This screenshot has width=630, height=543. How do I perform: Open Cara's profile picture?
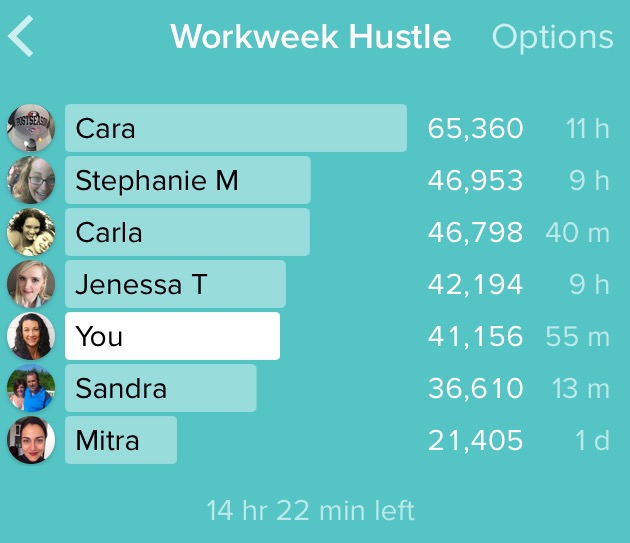click(31, 128)
